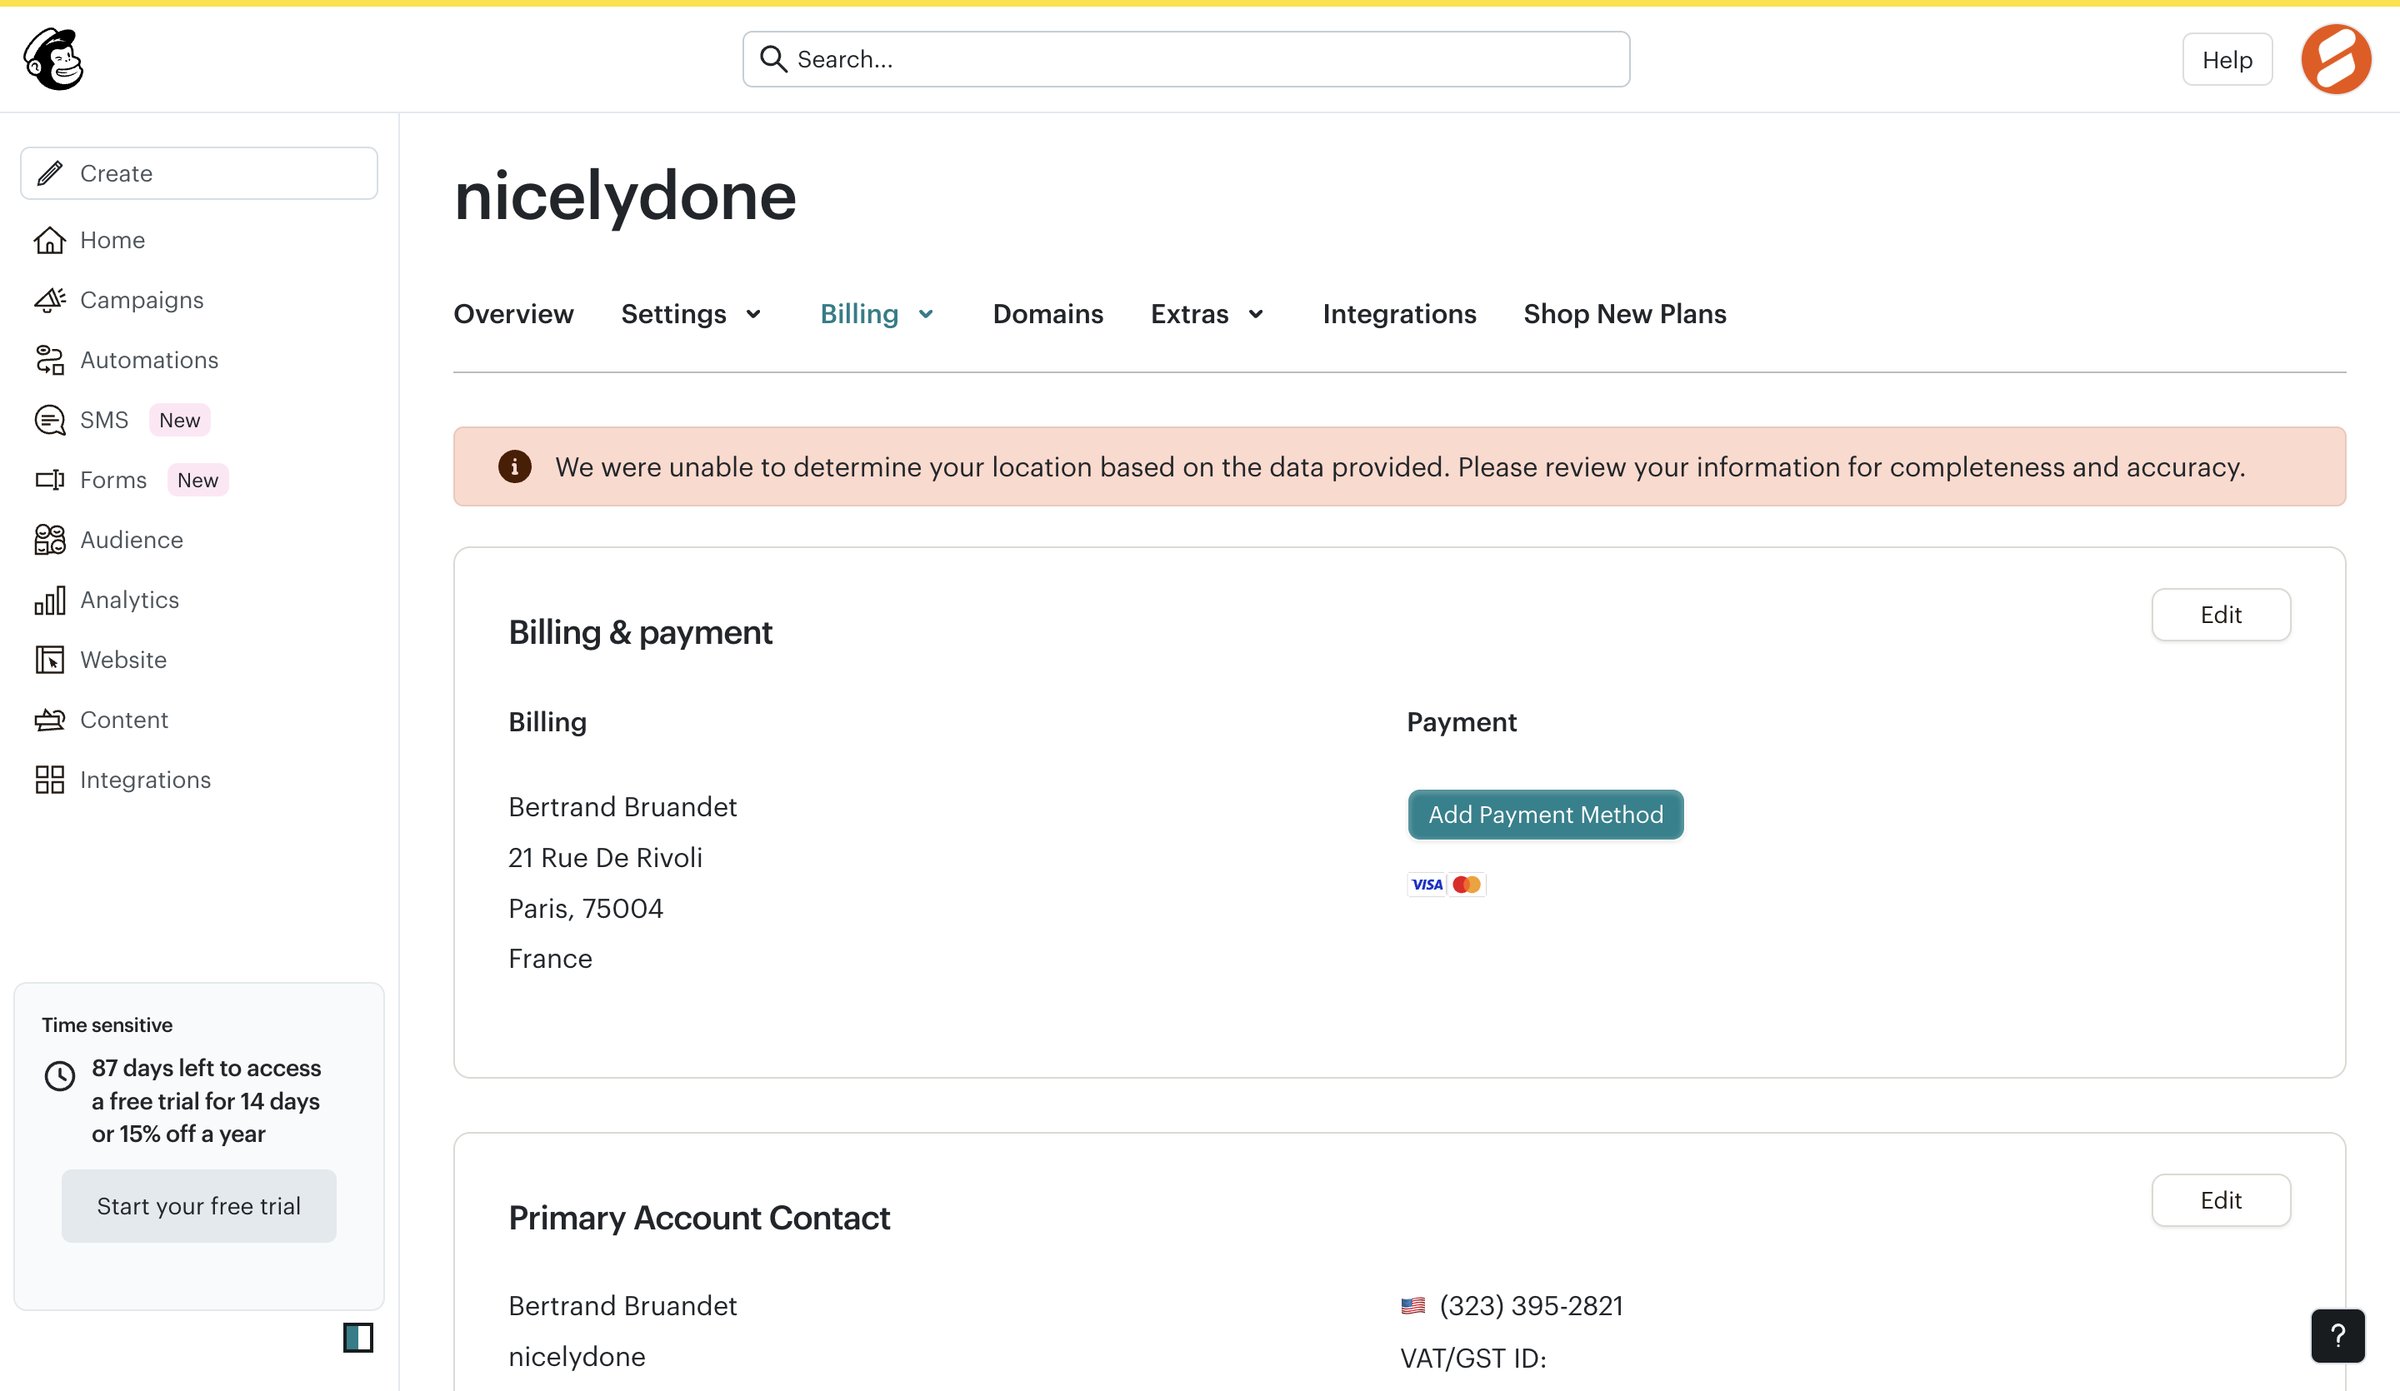Screen dimensions: 2400x1391
Task: Click the Audience people icon
Action: pos(50,540)
